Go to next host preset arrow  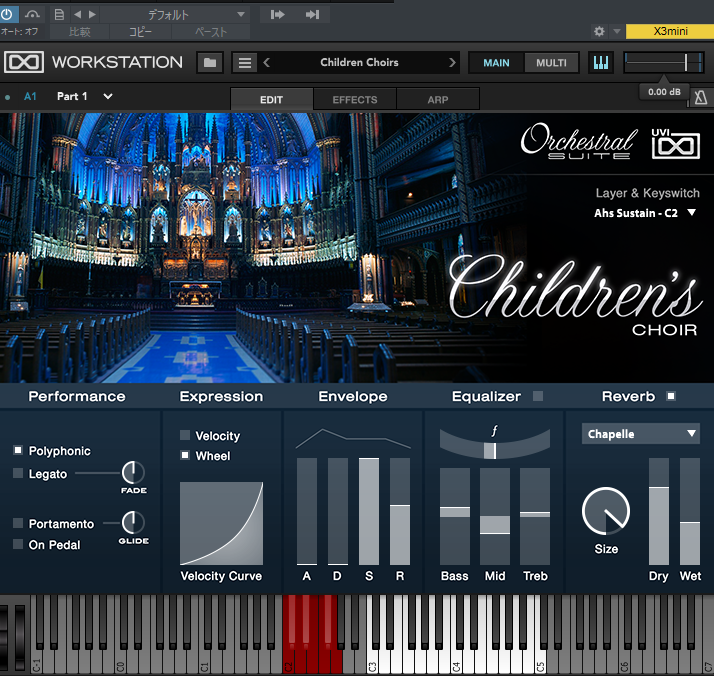click(x=92, y=15)
